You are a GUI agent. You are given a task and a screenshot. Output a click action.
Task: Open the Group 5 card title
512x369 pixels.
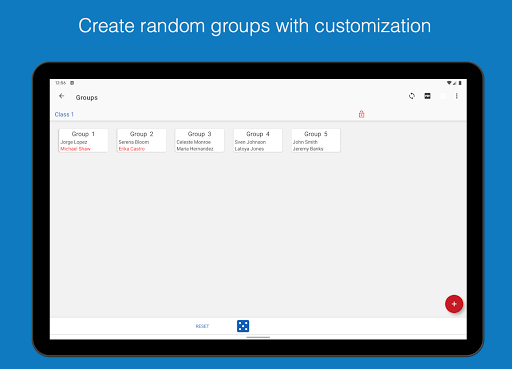click(316, 134)
